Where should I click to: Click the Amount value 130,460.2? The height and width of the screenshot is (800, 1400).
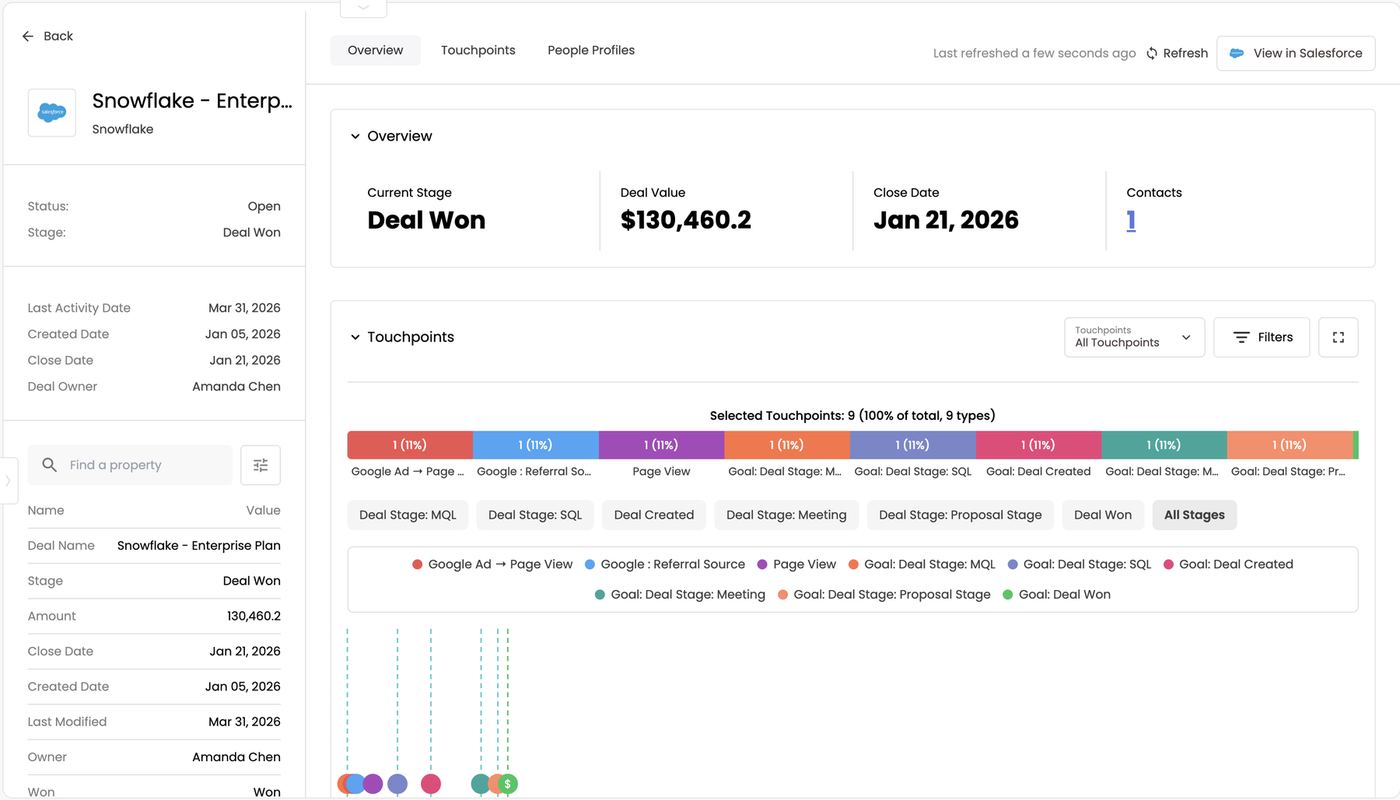(254, 616)
